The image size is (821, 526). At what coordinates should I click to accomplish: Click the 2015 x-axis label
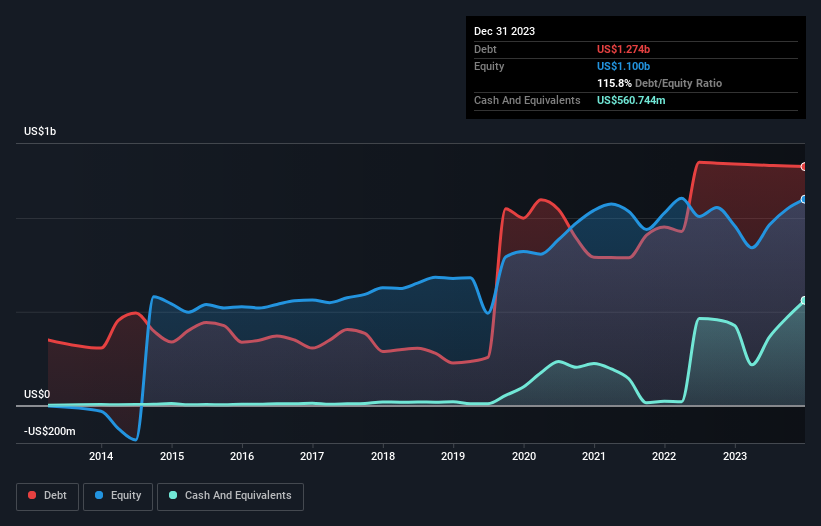pyautogui.click(x=172, y=456)
